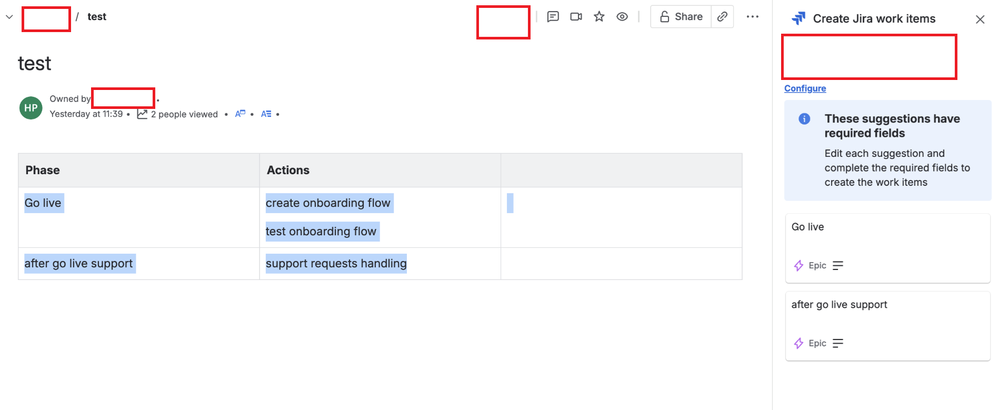Viewport: 999px width, 410px height.
Task: Click the Share button
Action: tap(680, 17)
